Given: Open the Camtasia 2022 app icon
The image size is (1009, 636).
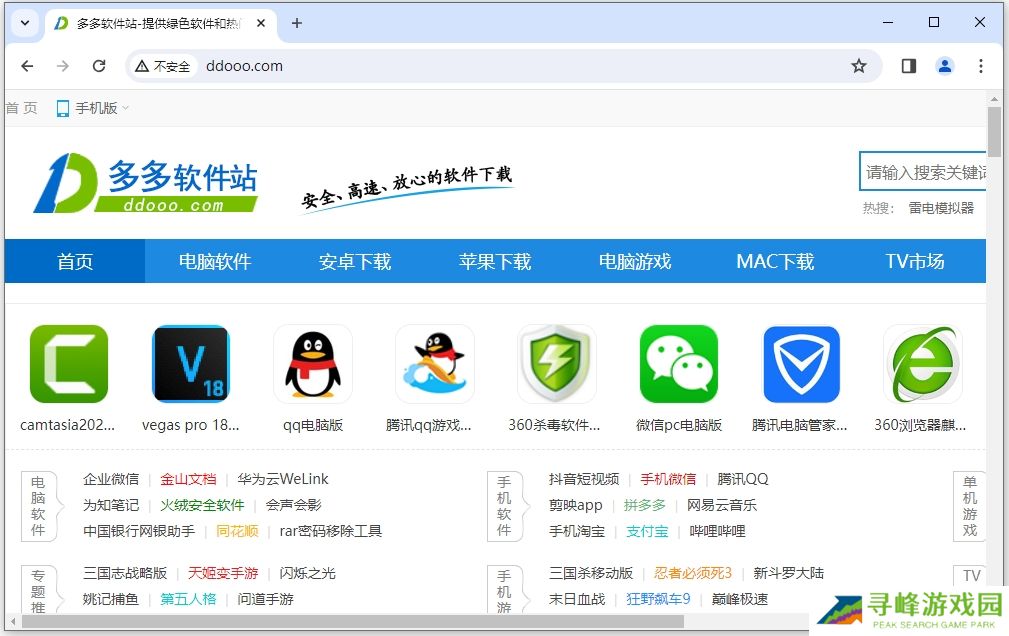Looking at the screenshot, I should point(69,364).
